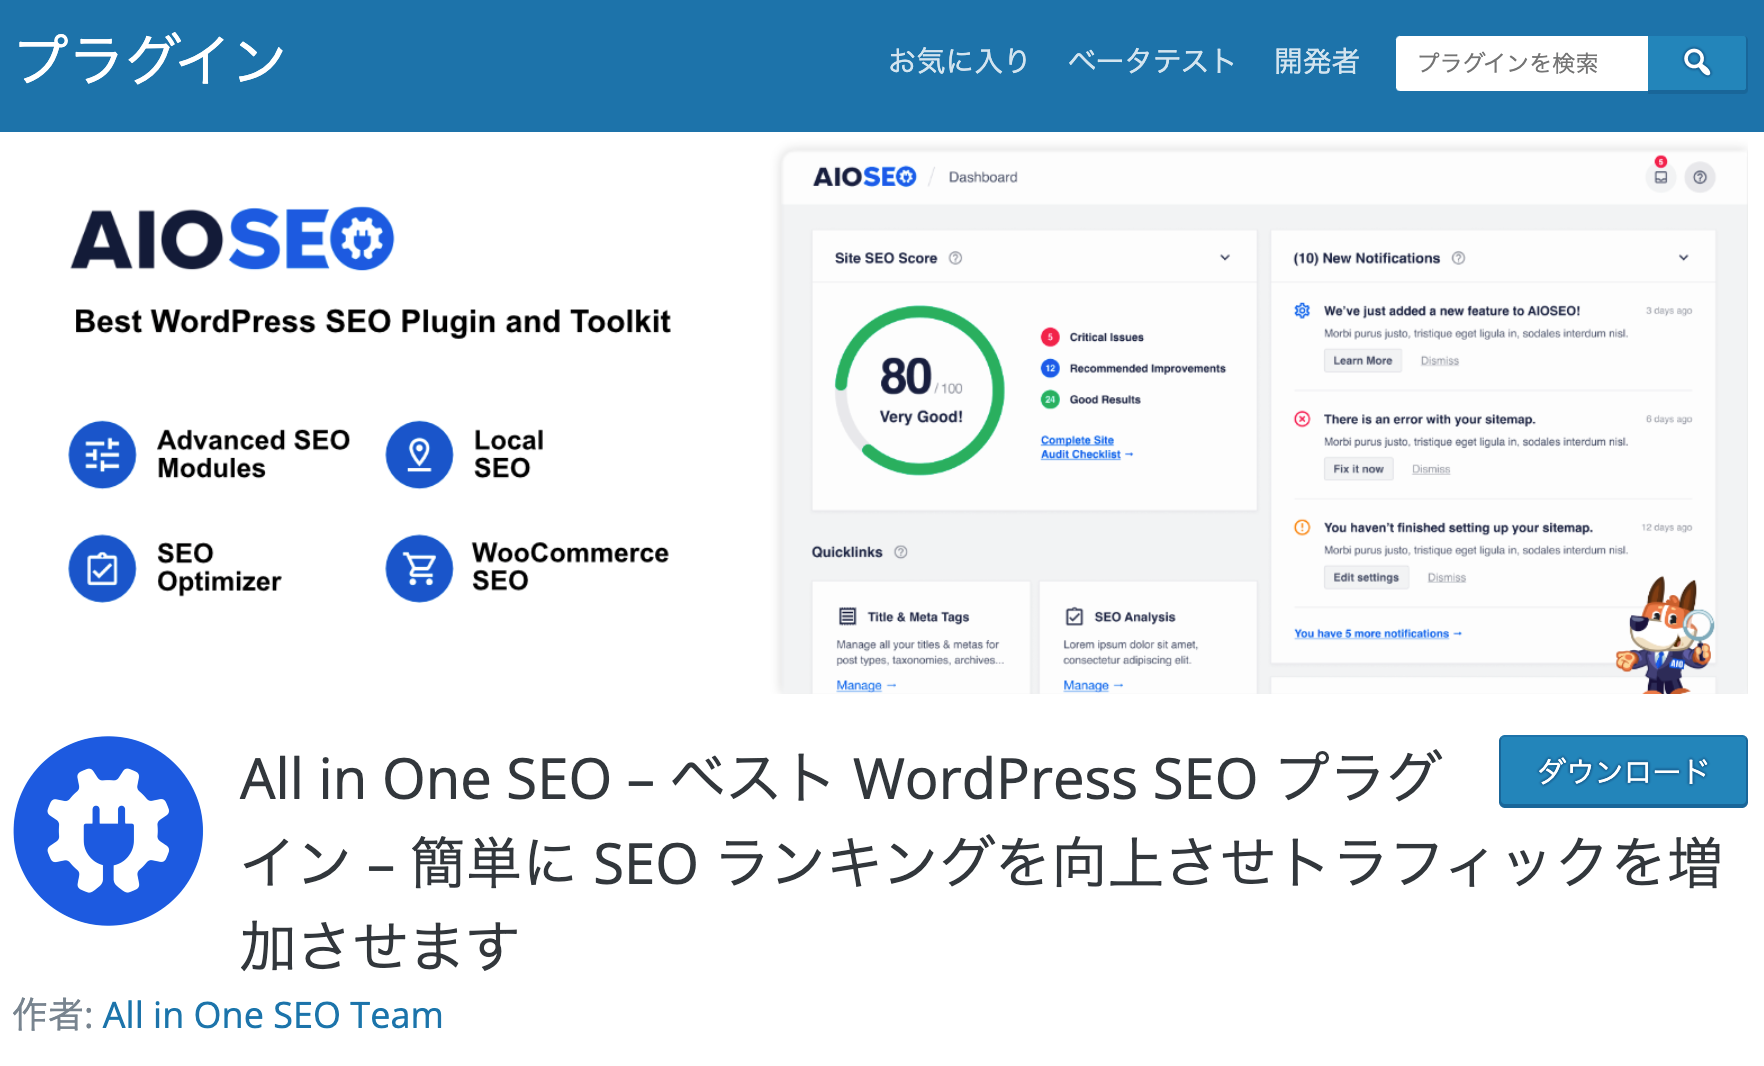Dismiss the new feature notification
This screenshot has width=1764, height=1066.
tap(1439, 361)
